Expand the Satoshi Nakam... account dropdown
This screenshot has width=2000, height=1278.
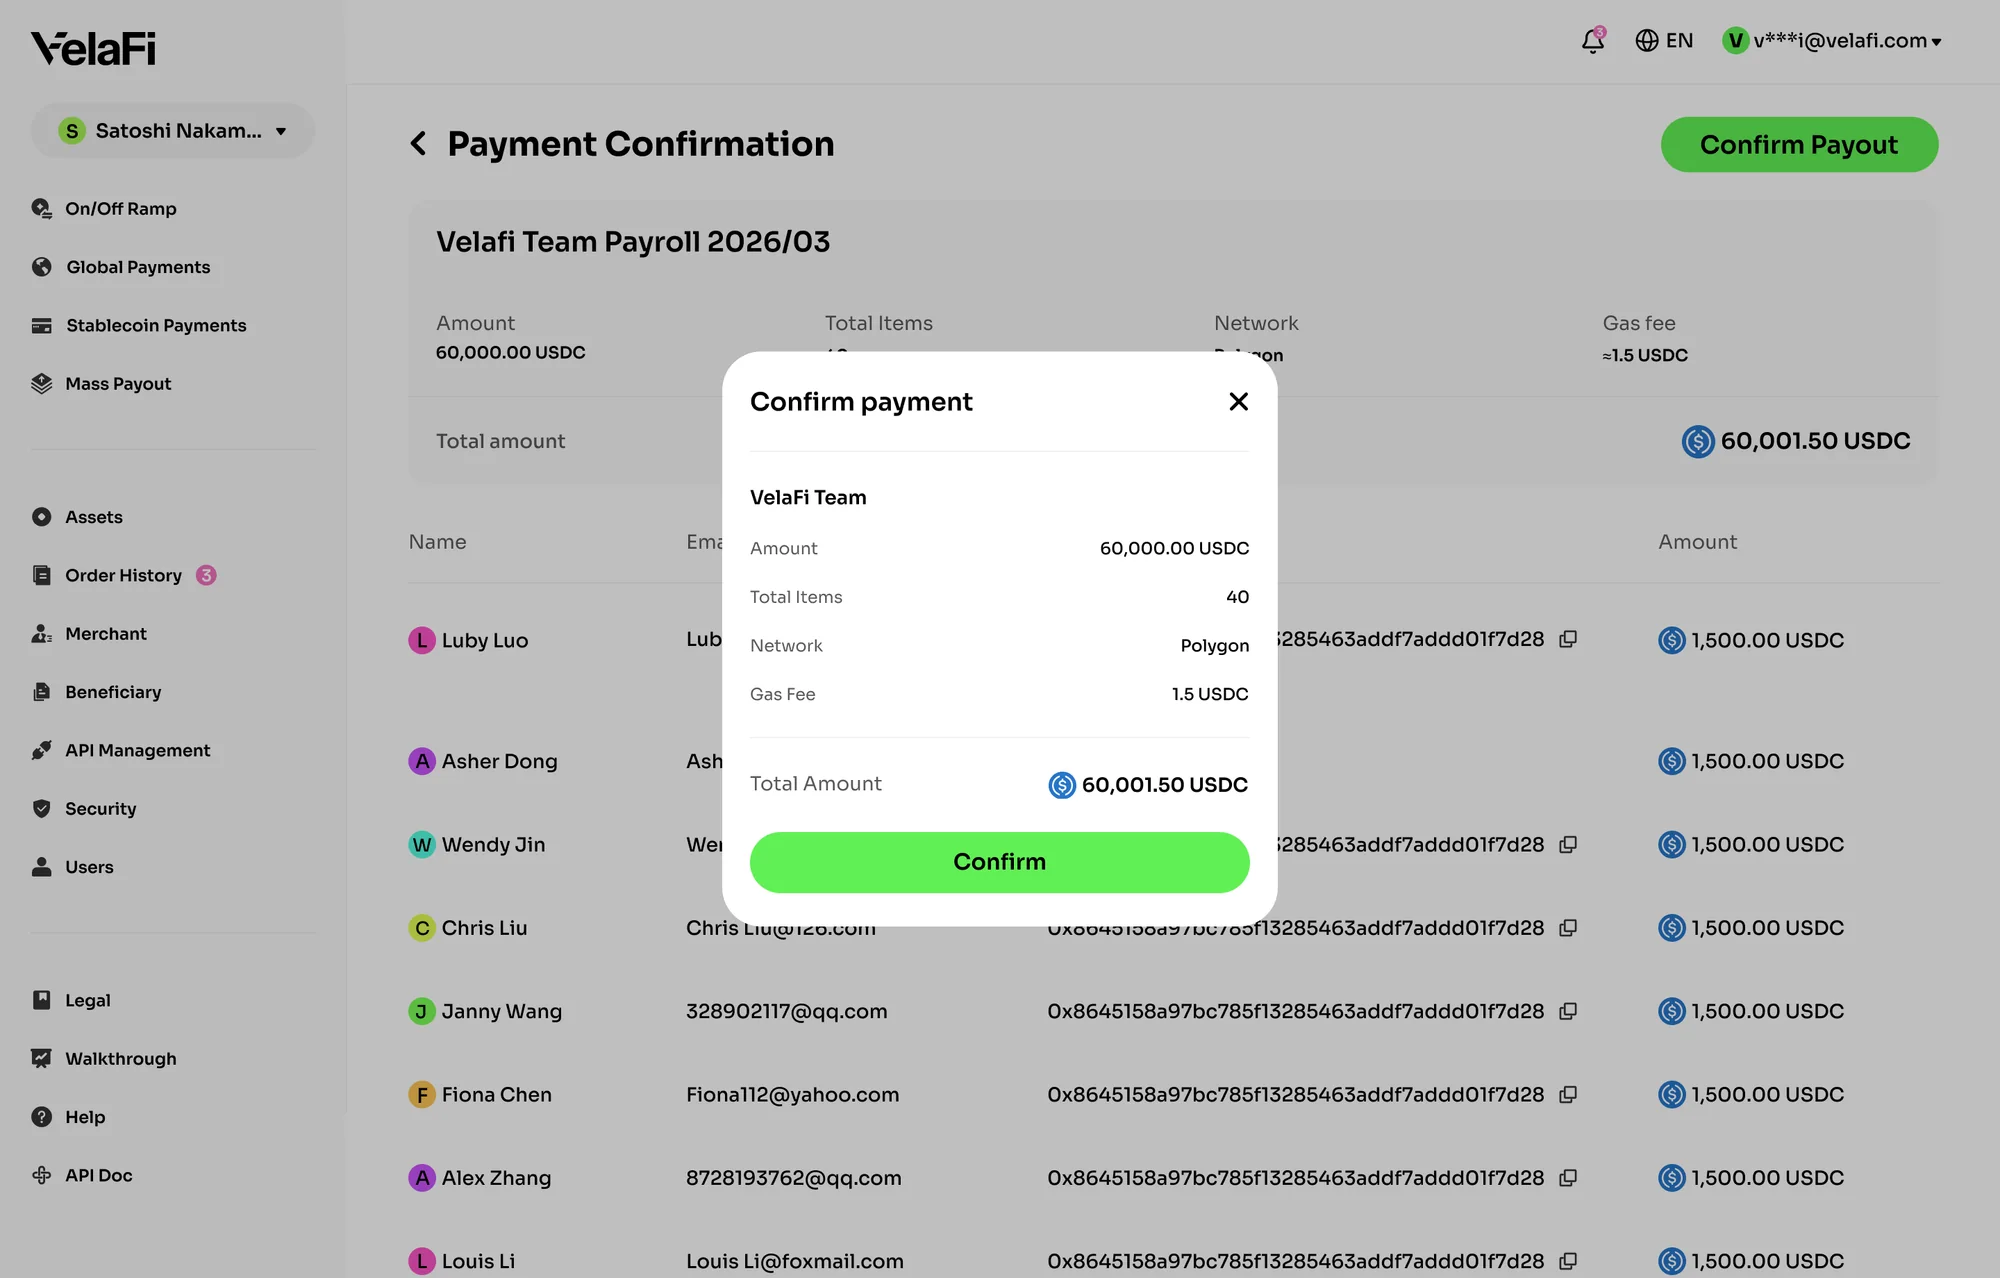coord(172,131)
